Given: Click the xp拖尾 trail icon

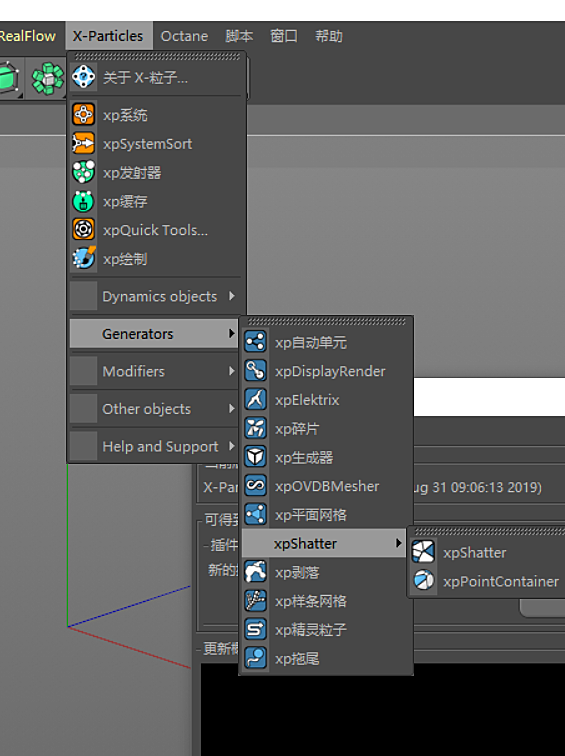Looking at the screenshot, I should click(x=255, y=658).
